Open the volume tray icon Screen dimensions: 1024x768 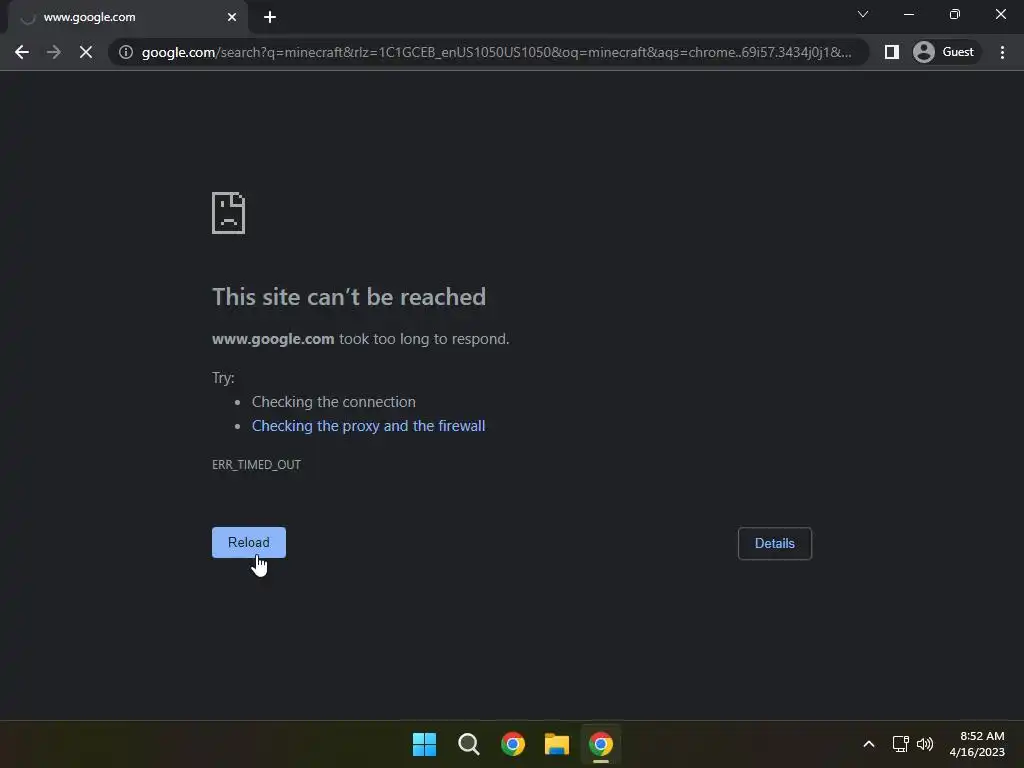pyautogui.click(x=925, y=744)
